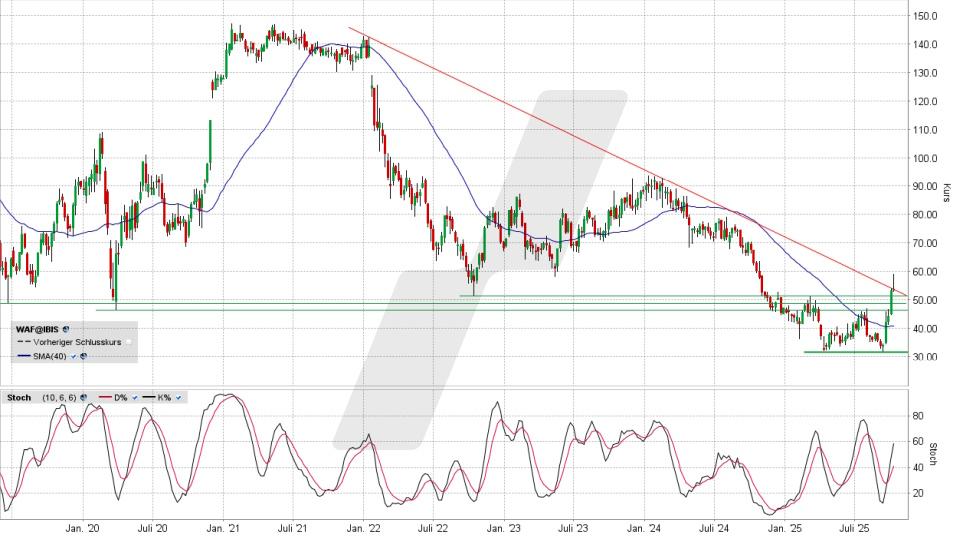Screen dimensions: 960x540
Task: Open settings icon next to WAF@IBIS
Action: point(67,328)
